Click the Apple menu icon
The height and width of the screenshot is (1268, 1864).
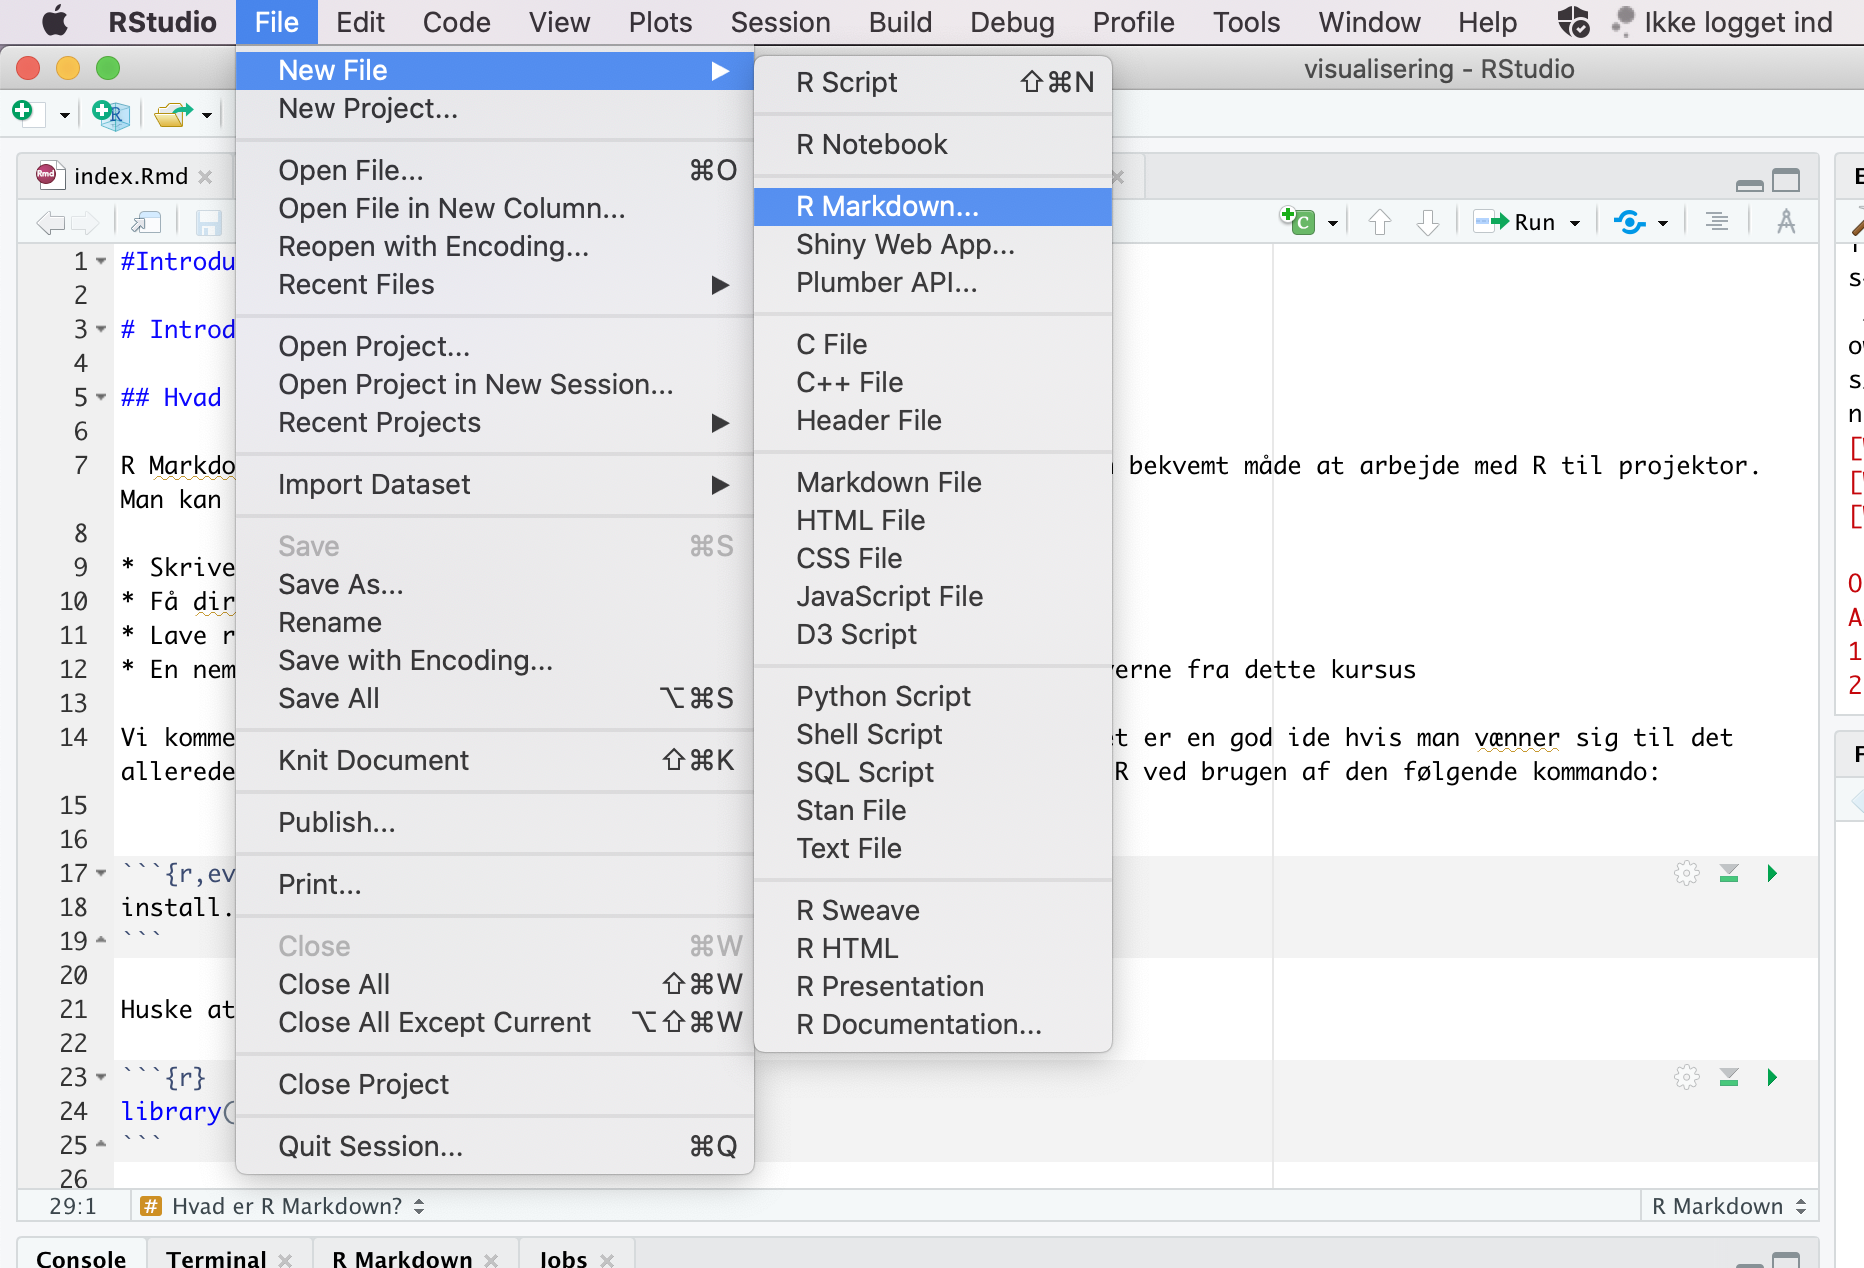(x=56, y=21)
